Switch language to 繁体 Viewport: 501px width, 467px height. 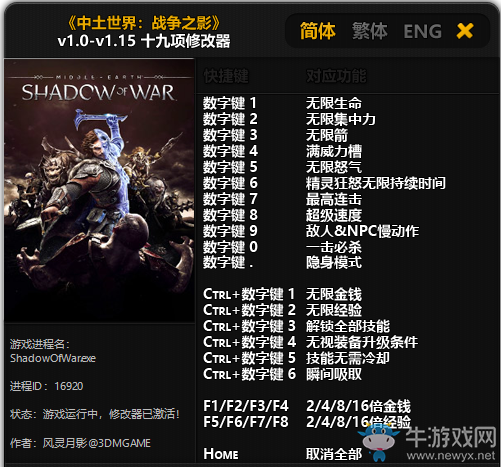coord(370,31)
